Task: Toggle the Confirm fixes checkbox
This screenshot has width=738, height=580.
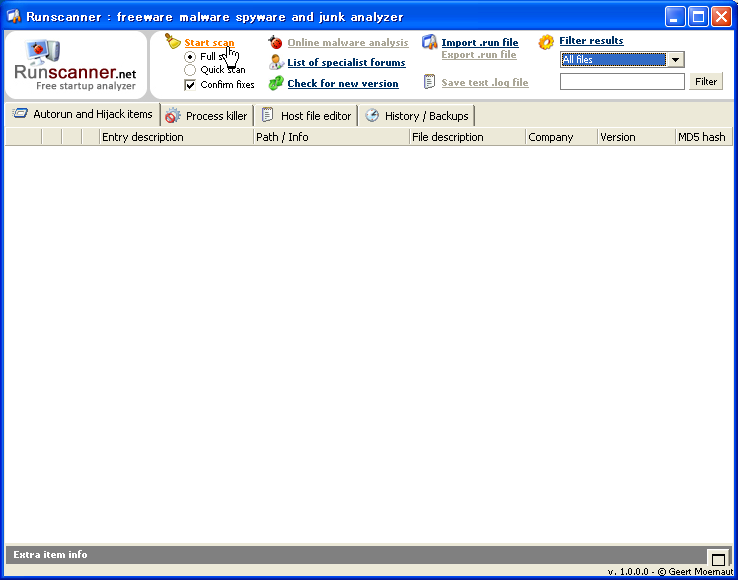Action: (x=190, y=85)
